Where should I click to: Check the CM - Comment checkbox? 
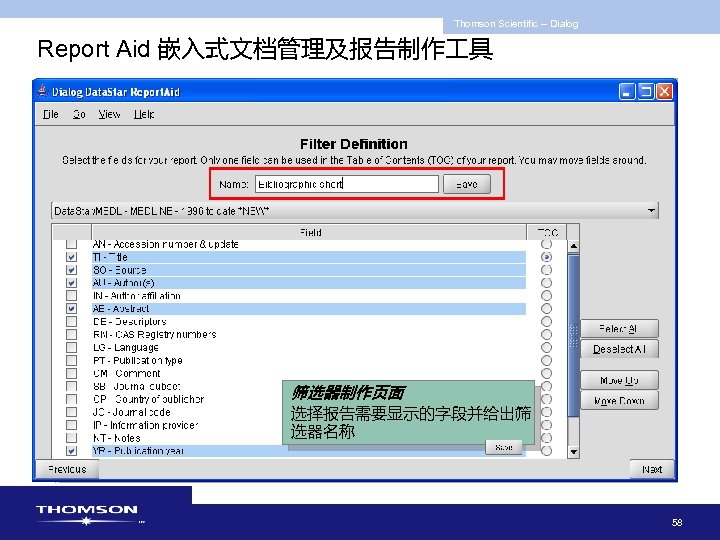click(x=71, y=373)
